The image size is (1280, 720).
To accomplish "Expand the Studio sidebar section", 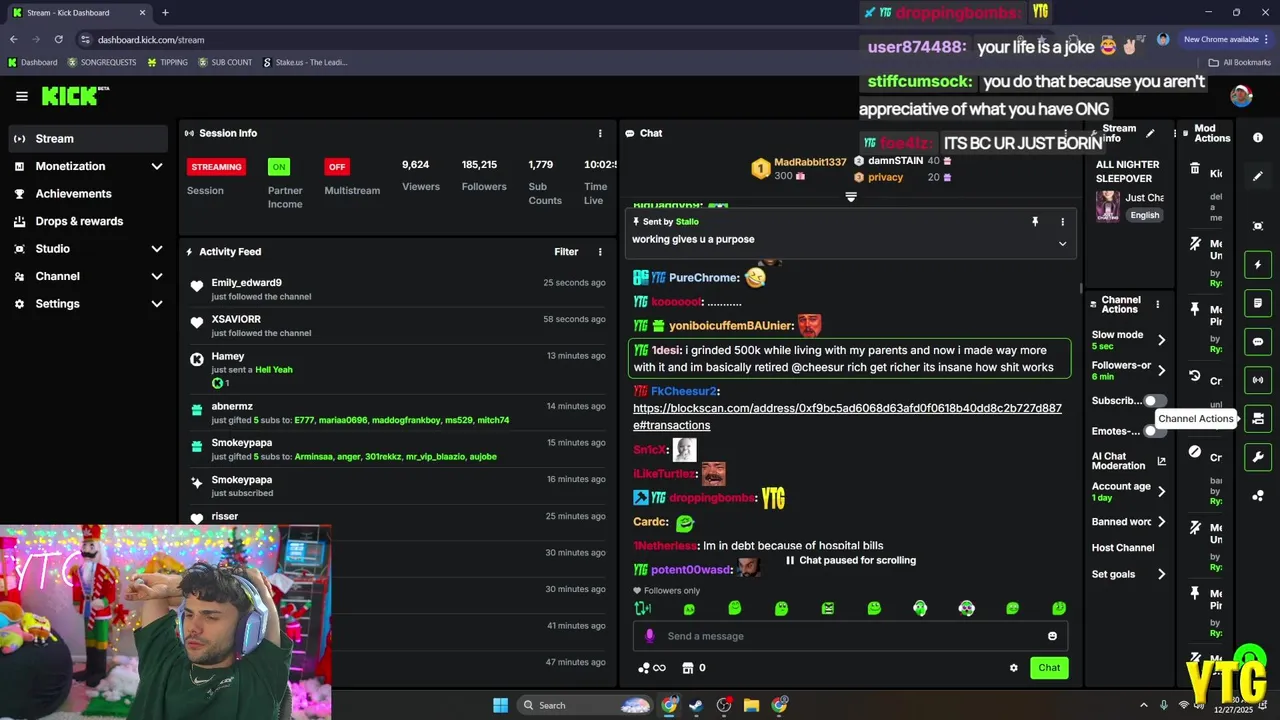I will pyautogui.click(x=157, y=249).
